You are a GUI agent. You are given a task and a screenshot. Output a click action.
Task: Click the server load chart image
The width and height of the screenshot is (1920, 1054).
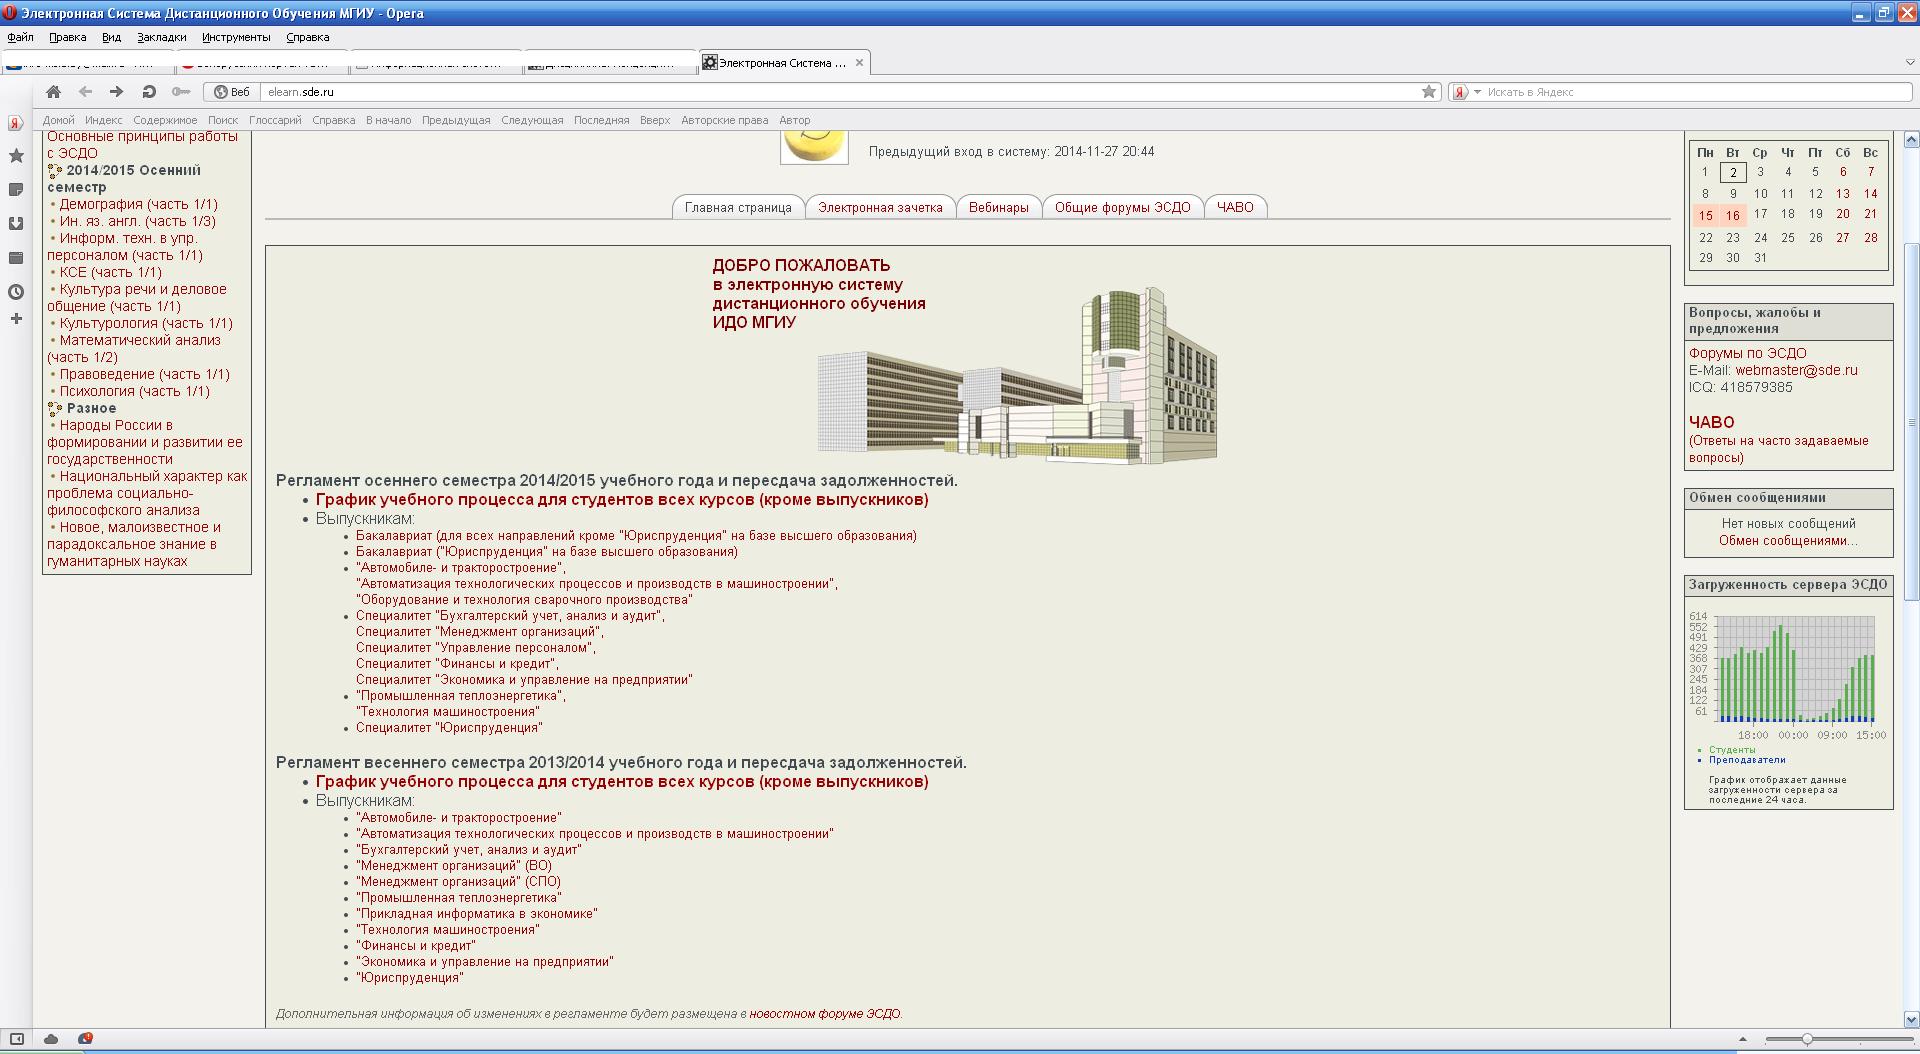tap(1787, 675)
